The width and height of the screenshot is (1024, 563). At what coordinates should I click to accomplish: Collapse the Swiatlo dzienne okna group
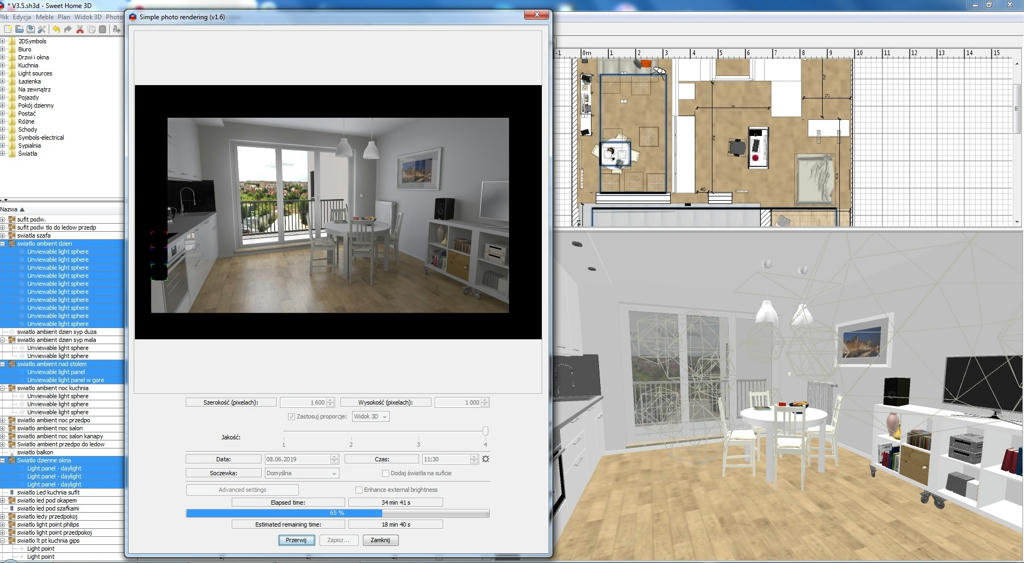coord(3,460)
